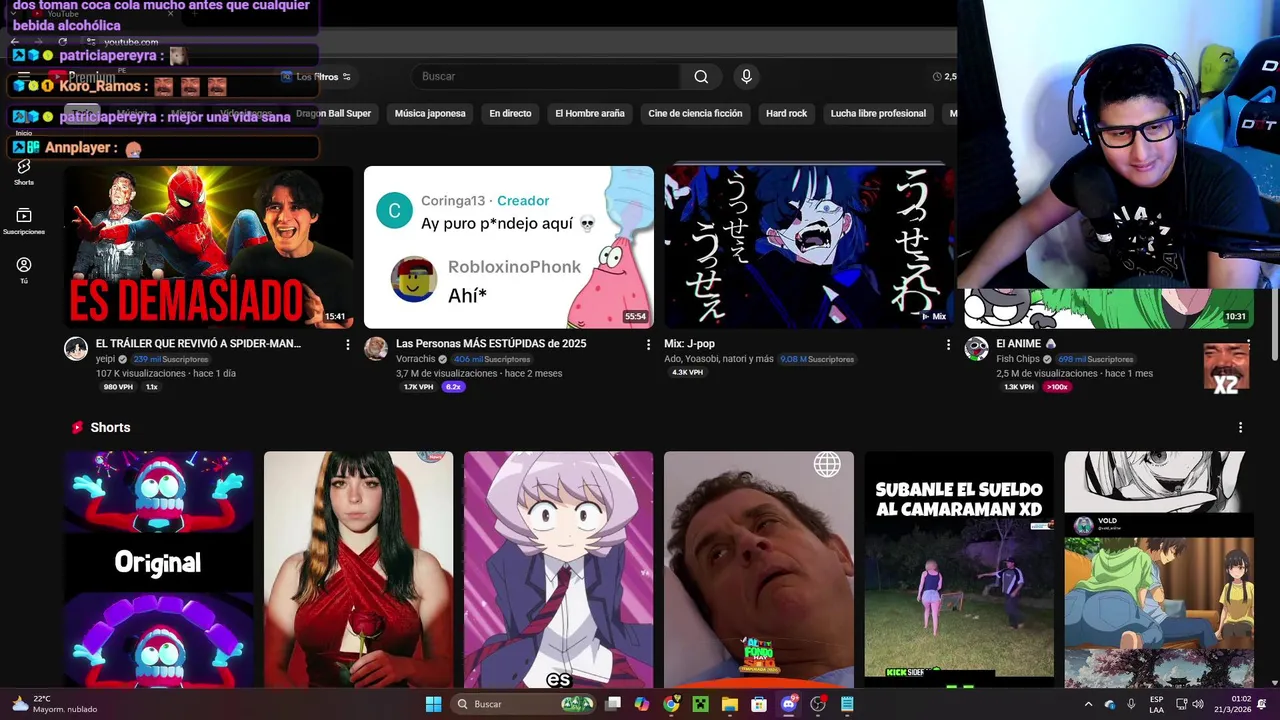Open options menu for Mix: J-pop
The height and width of the screenshot is (720, 1280).
pyautogui.click(x=948, y=344)
